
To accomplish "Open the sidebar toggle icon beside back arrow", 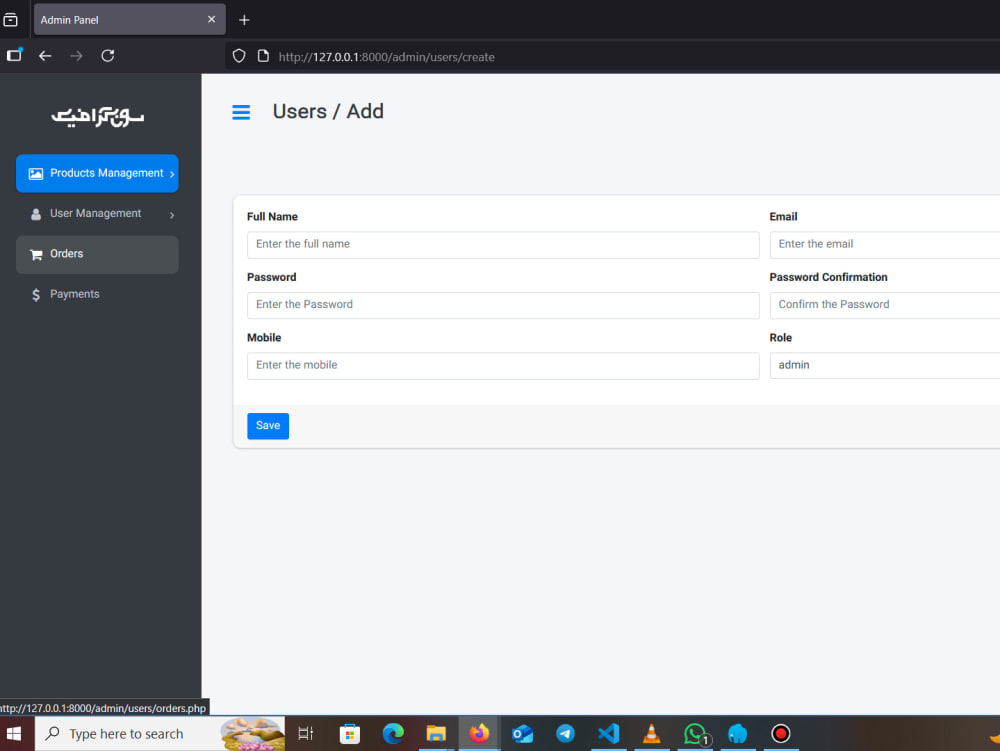I will pos(14,55).
